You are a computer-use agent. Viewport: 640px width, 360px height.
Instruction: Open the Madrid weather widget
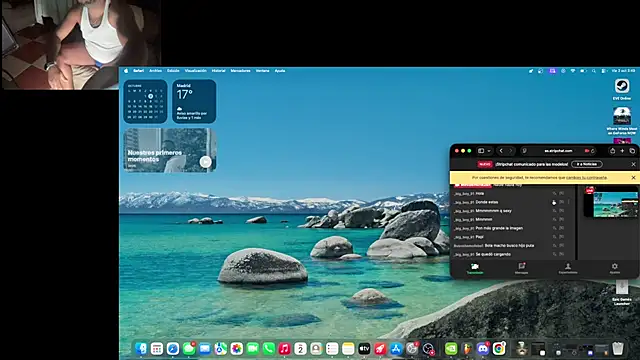tap(194, 101)
